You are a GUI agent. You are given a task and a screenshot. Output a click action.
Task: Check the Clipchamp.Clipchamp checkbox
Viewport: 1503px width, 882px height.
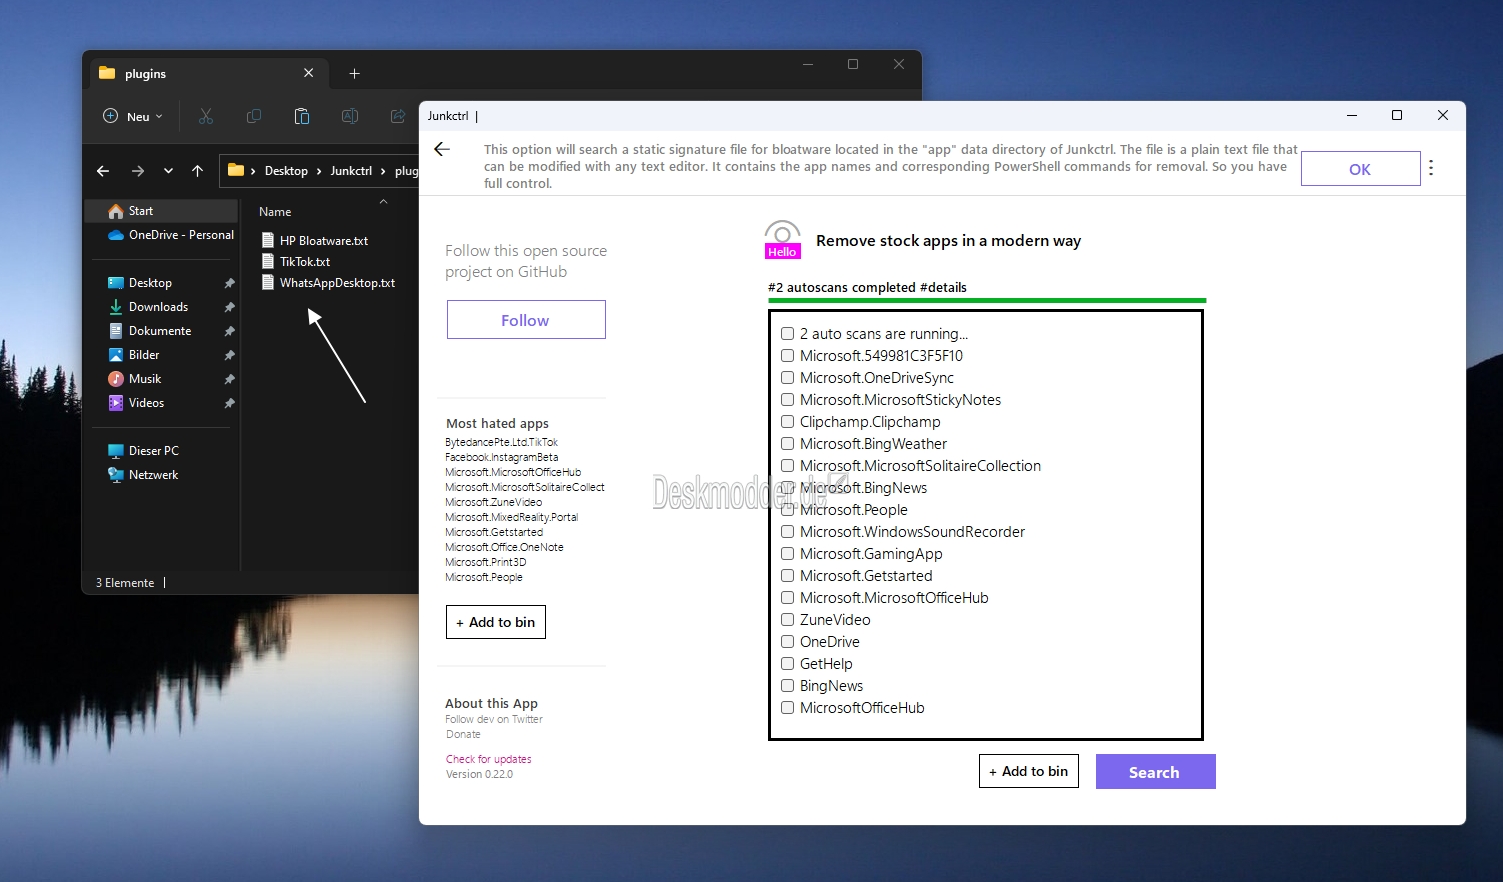[x=788, y=422]
